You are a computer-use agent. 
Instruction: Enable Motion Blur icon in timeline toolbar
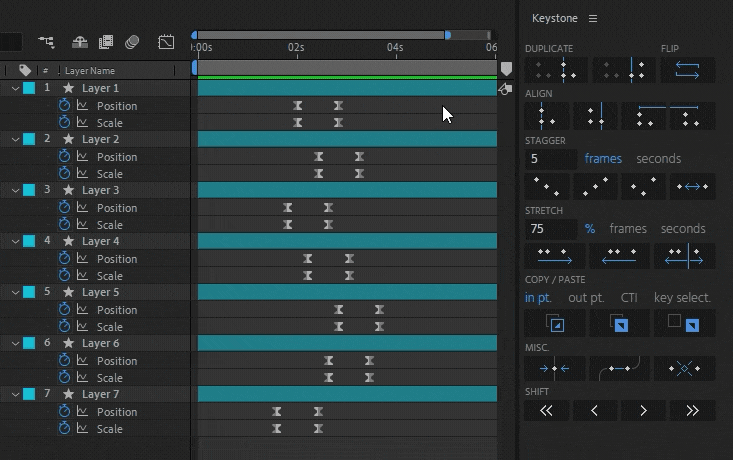[133, 42]
